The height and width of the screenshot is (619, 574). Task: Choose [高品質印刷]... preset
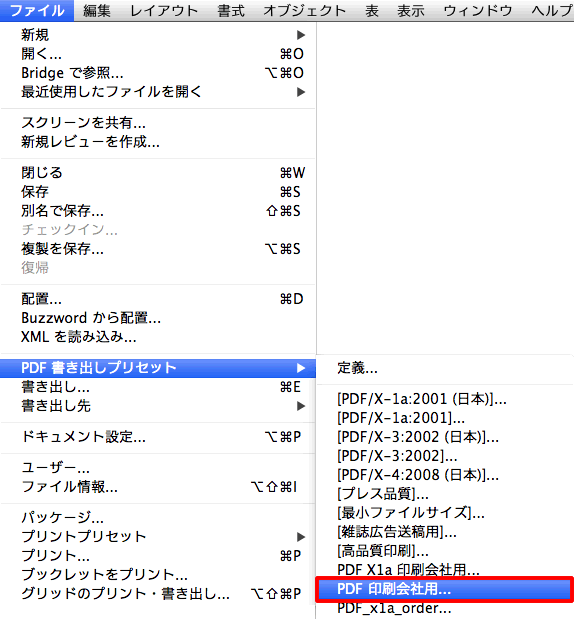445,551
